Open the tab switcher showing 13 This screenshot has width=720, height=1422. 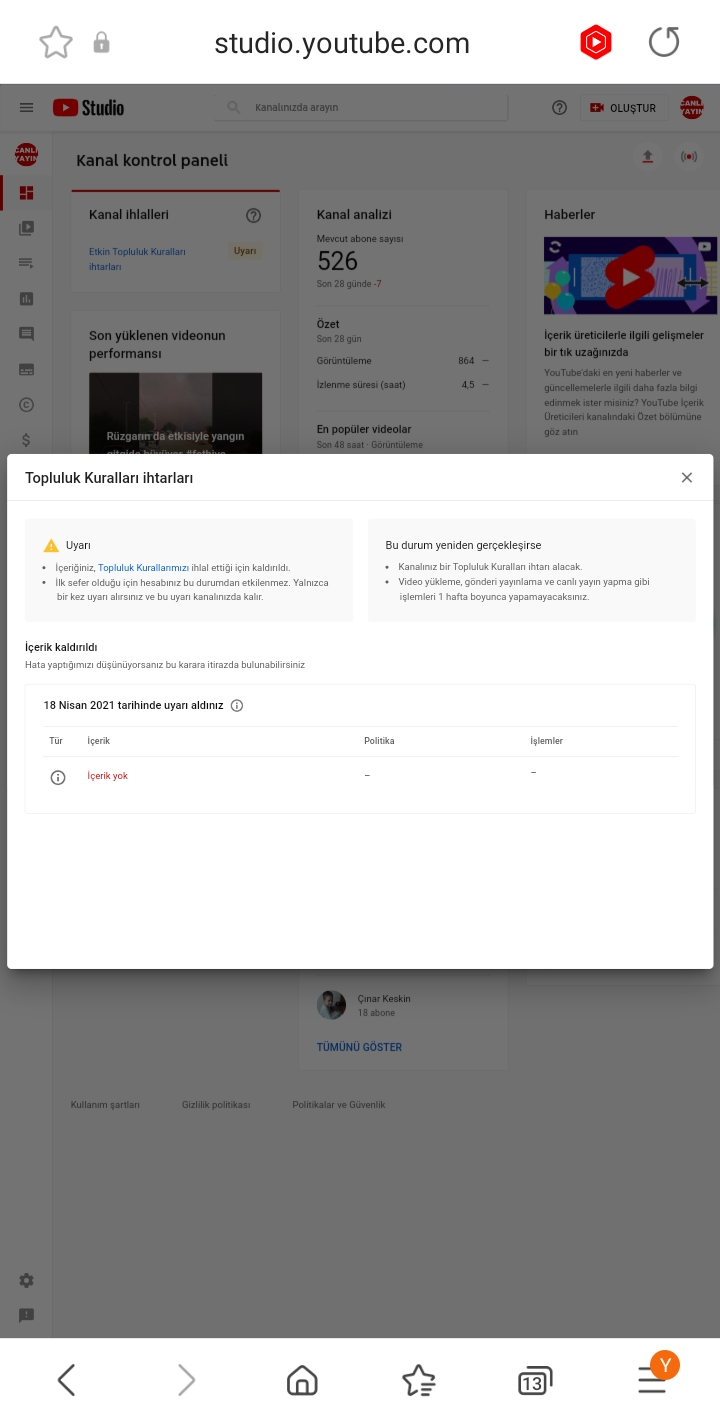[x=534, y=1381]
